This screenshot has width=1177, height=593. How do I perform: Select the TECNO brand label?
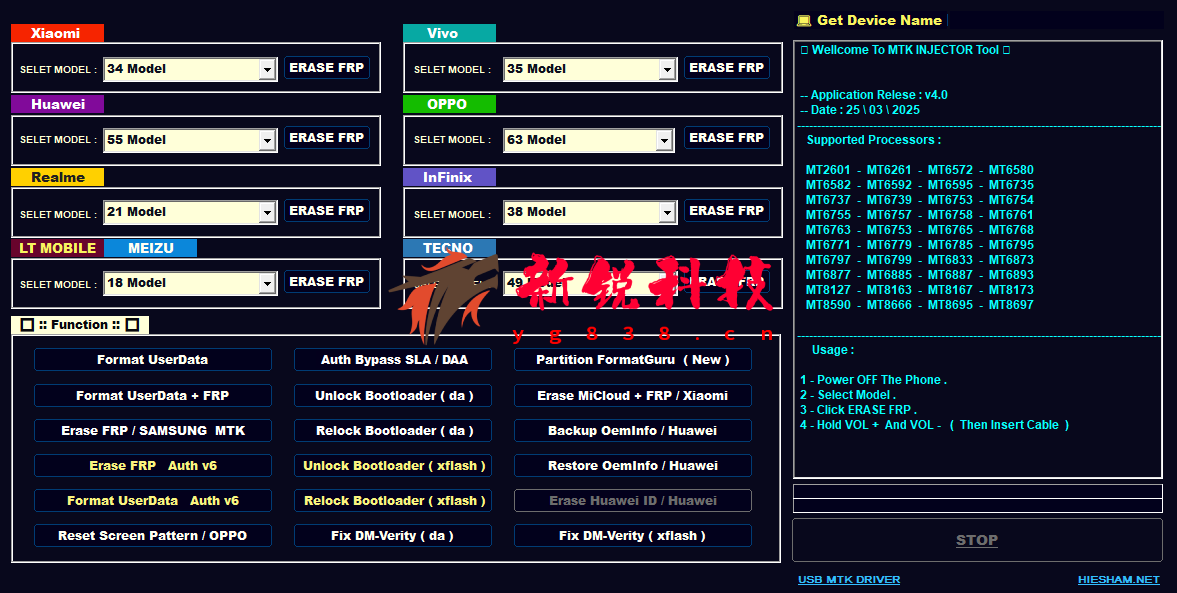[x=449, y=248]
